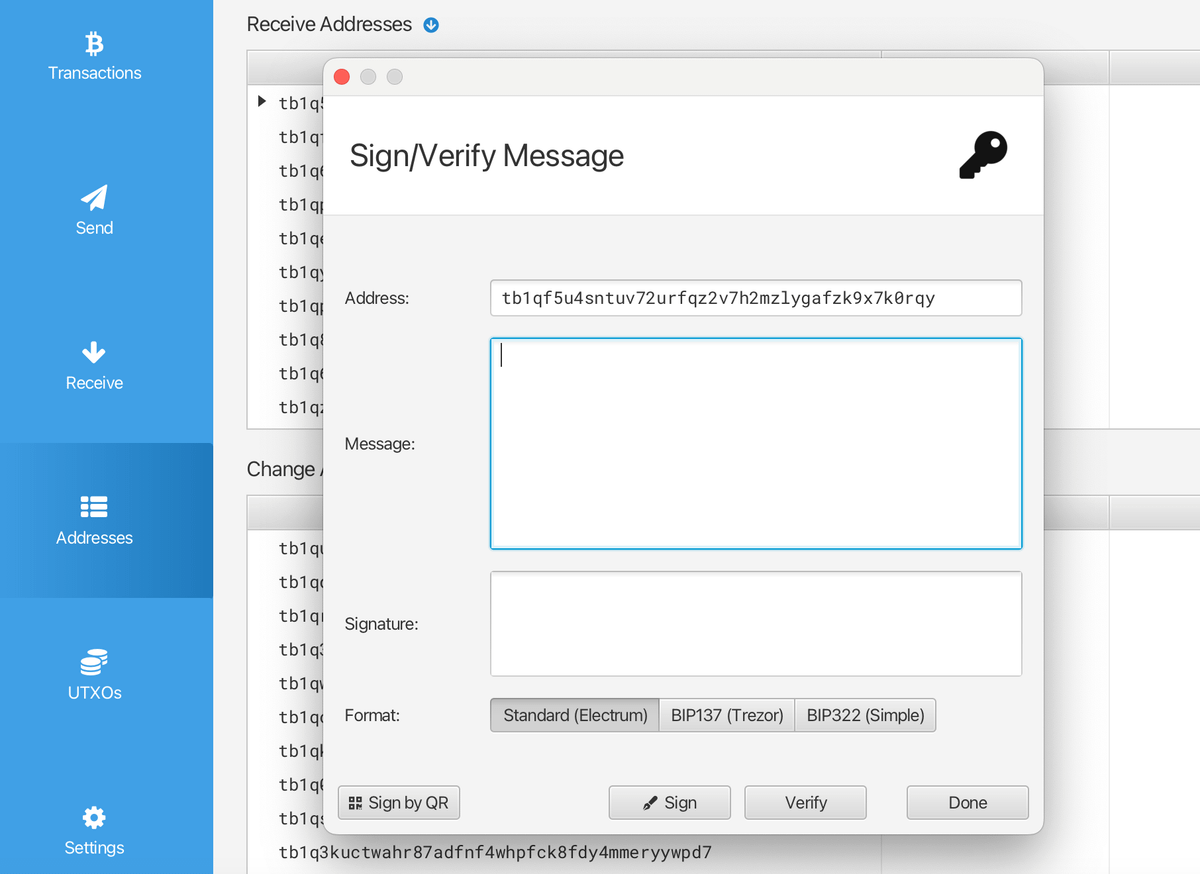Open the Transactions Bitcoin icon
The width and height of the screenshot is (1200, 874).
coord(94,43)
